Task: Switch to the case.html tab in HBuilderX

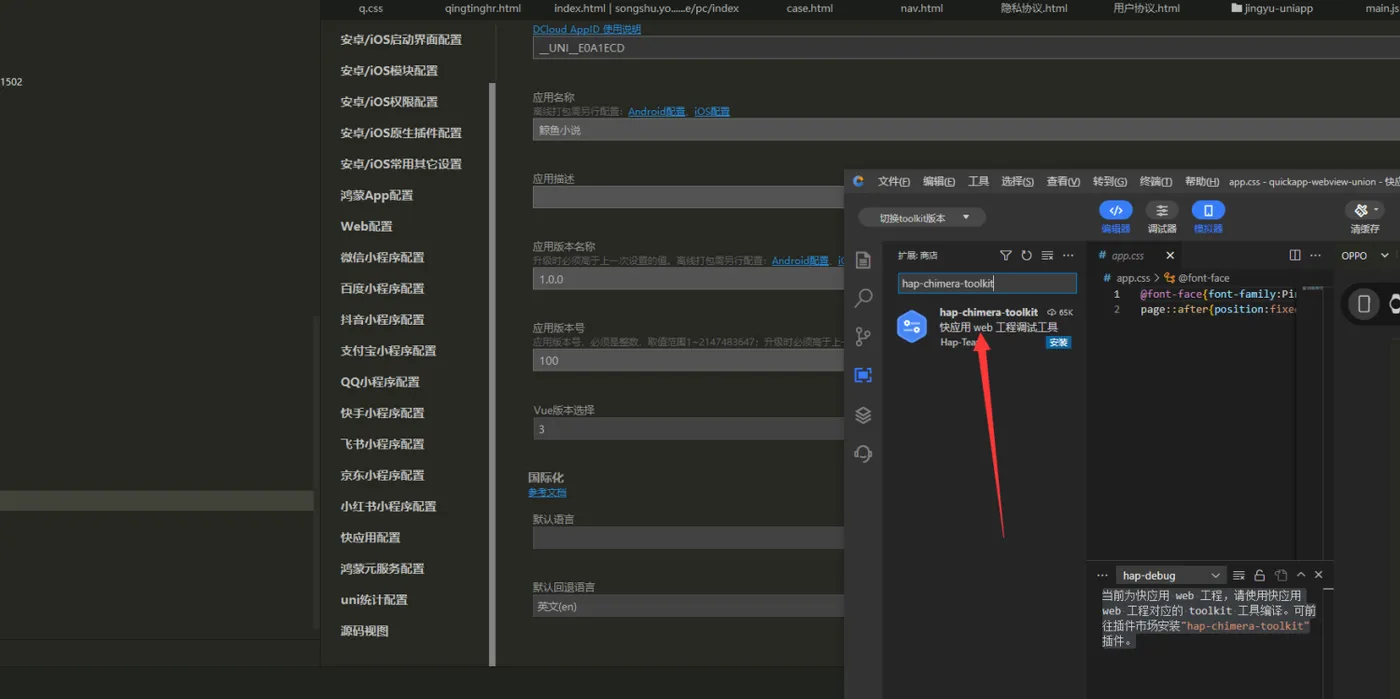Action: point(810,8)
